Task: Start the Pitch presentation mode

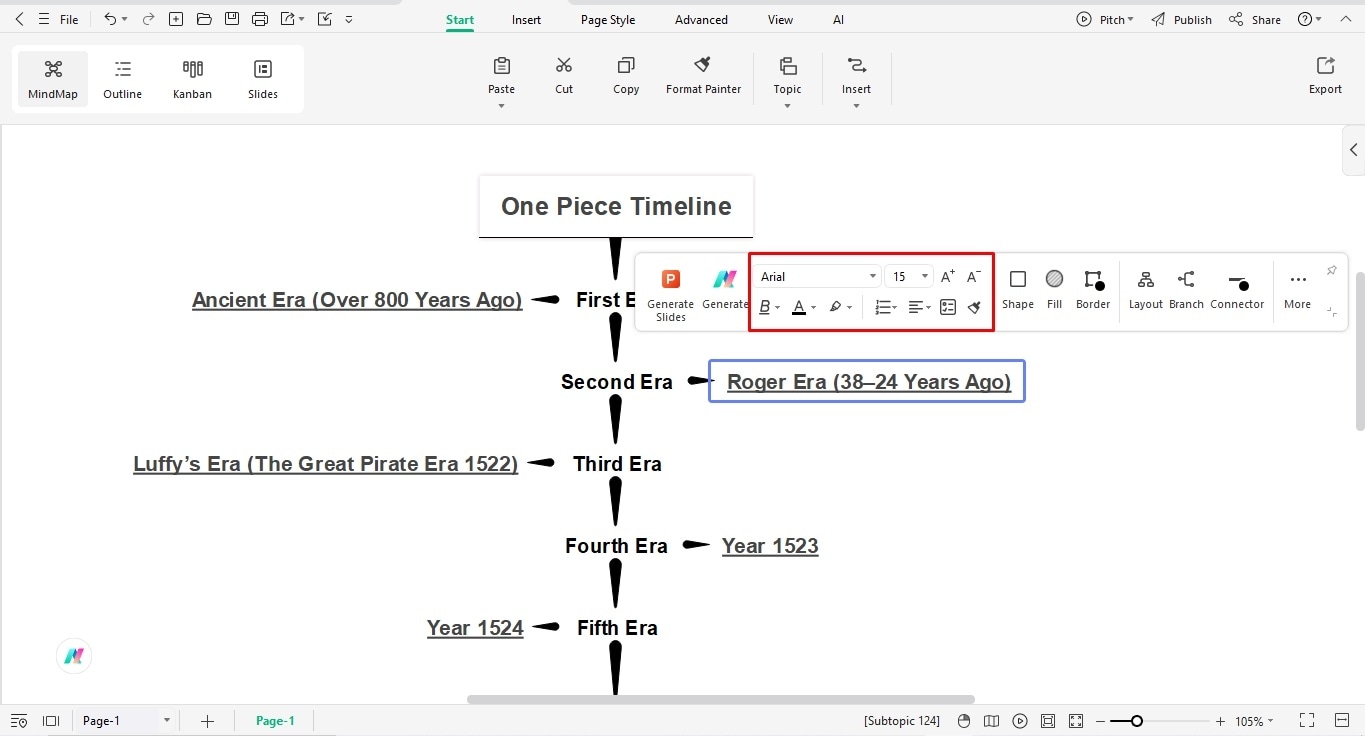Action: click(1105, 19)
